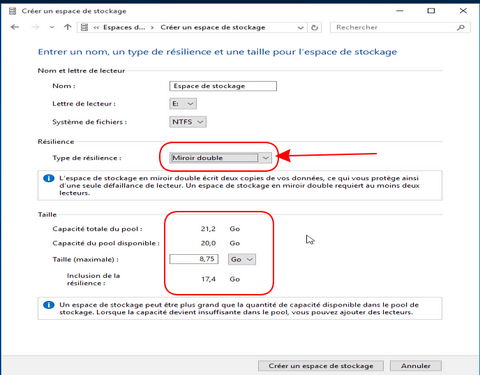
Task: Click 'Capacité totale du pool :' label
Action: tap(97, 229)
